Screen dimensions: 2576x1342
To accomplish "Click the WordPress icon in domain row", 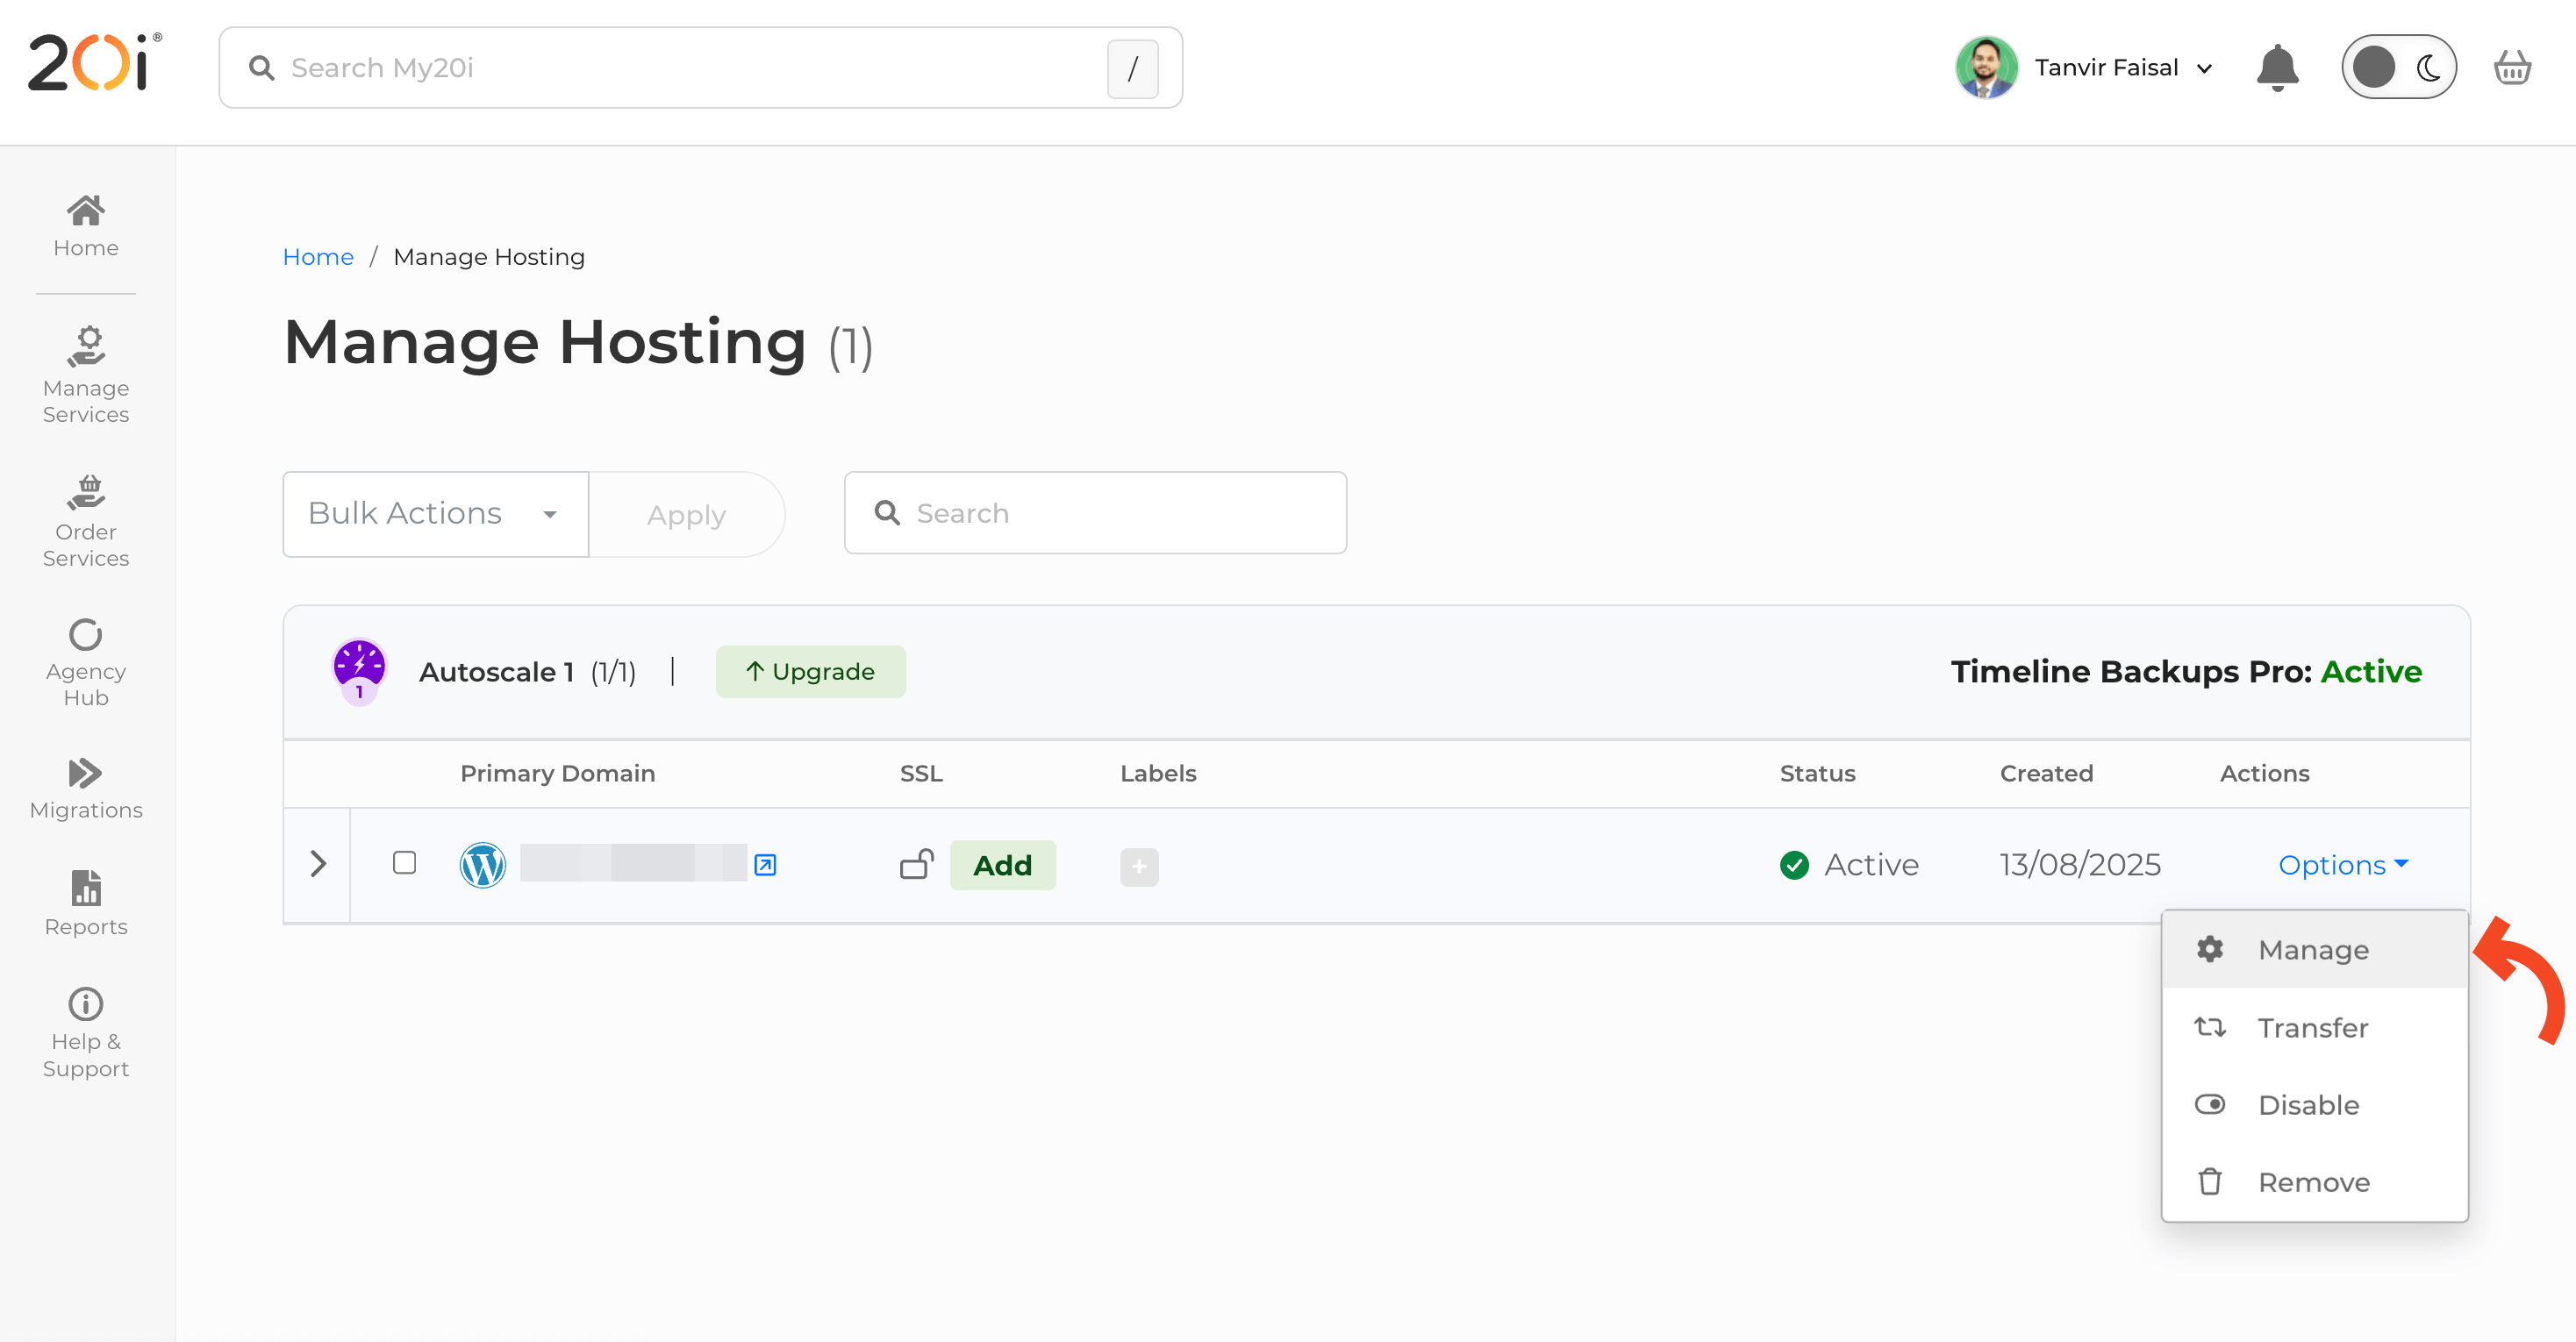I will point(482,864).
